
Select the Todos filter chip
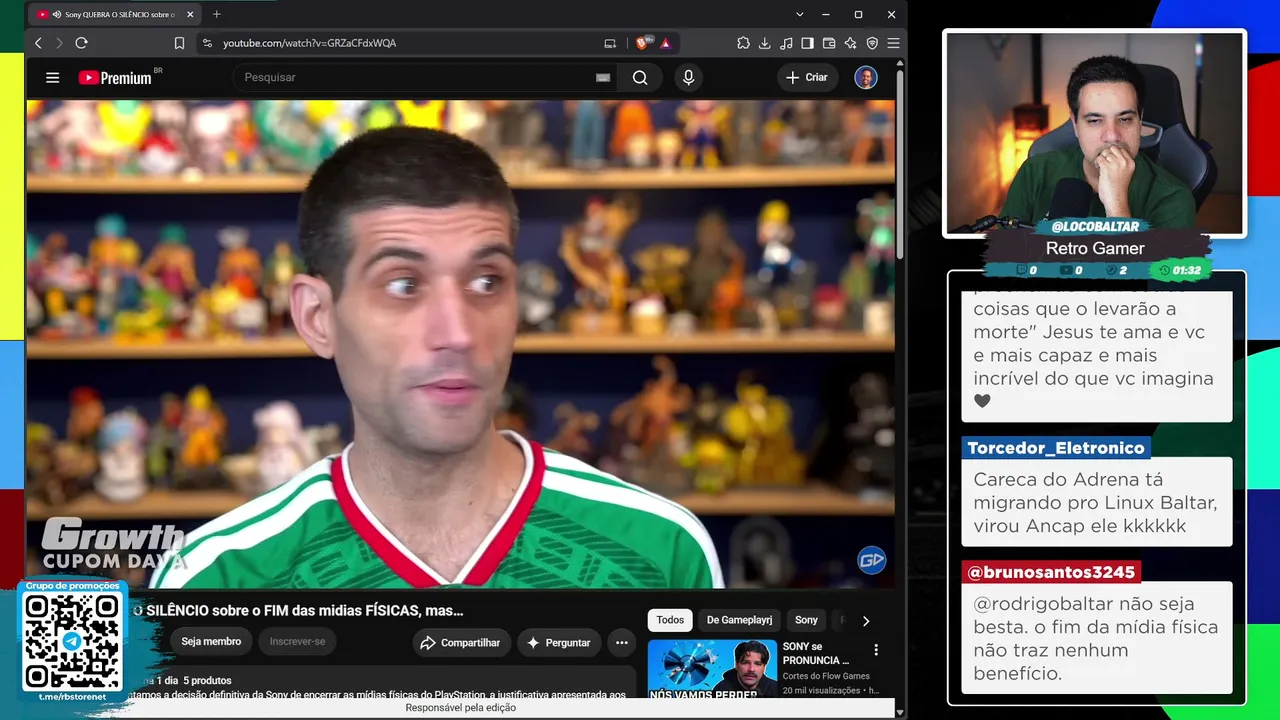tap(670, 620)
